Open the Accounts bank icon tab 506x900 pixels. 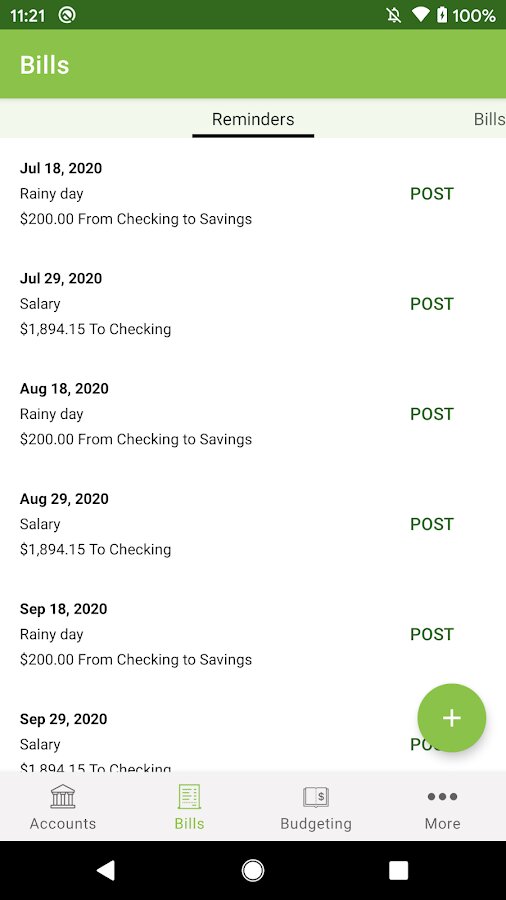[63, 806]
